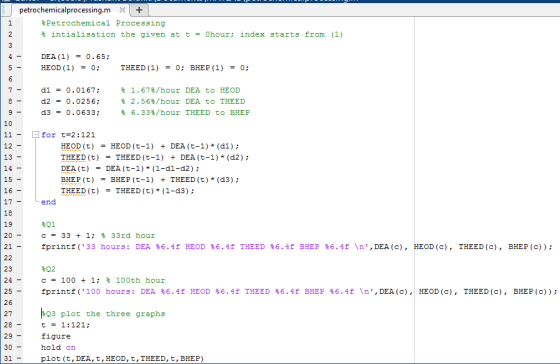Click breakpoint dash beside line 8
This screenshot has height=364, width=560.
point(19,101)
